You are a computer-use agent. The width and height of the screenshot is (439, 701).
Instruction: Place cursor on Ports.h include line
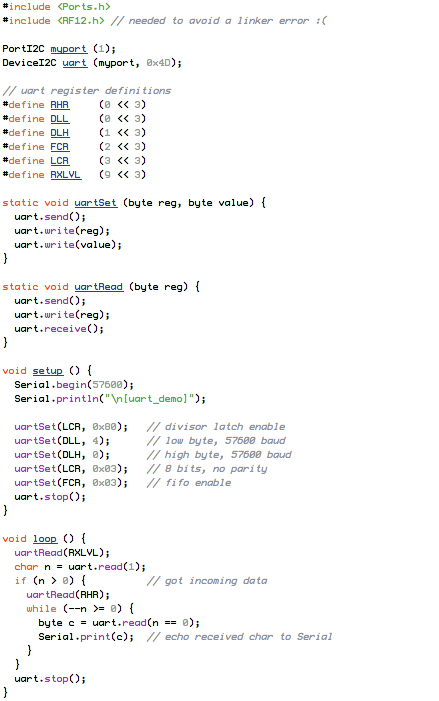coord(56,7)
